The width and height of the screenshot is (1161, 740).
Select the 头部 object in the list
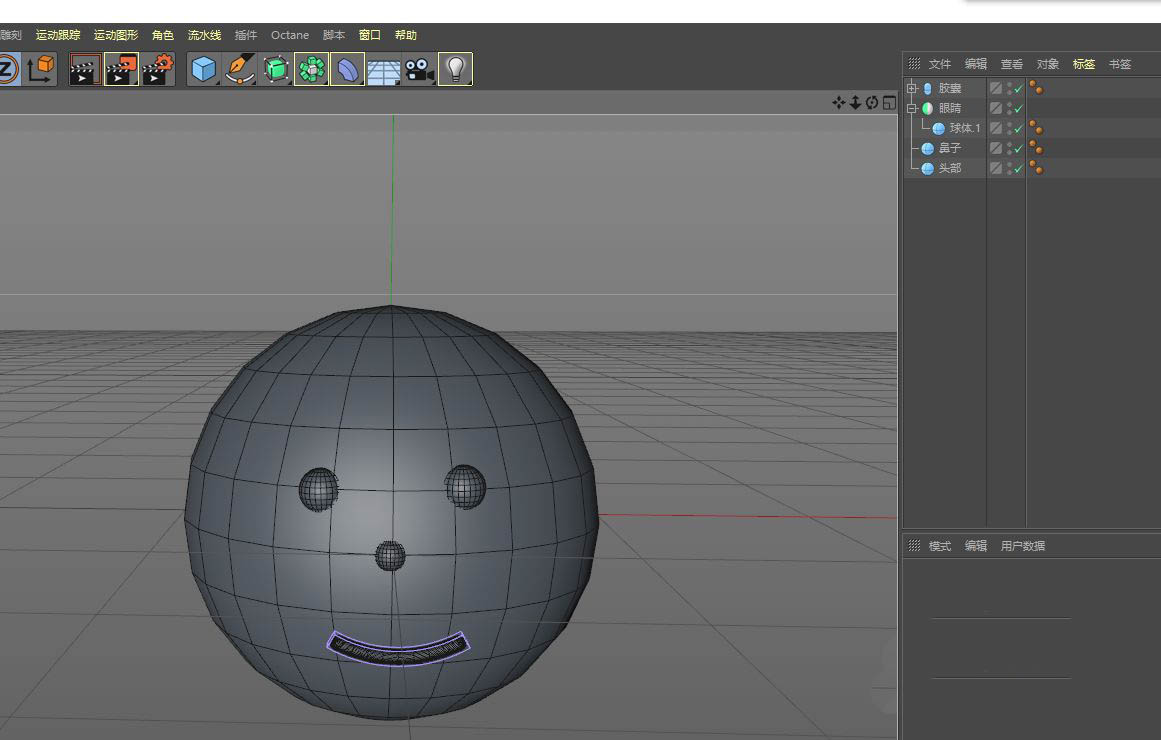click(x=949, y=168)
